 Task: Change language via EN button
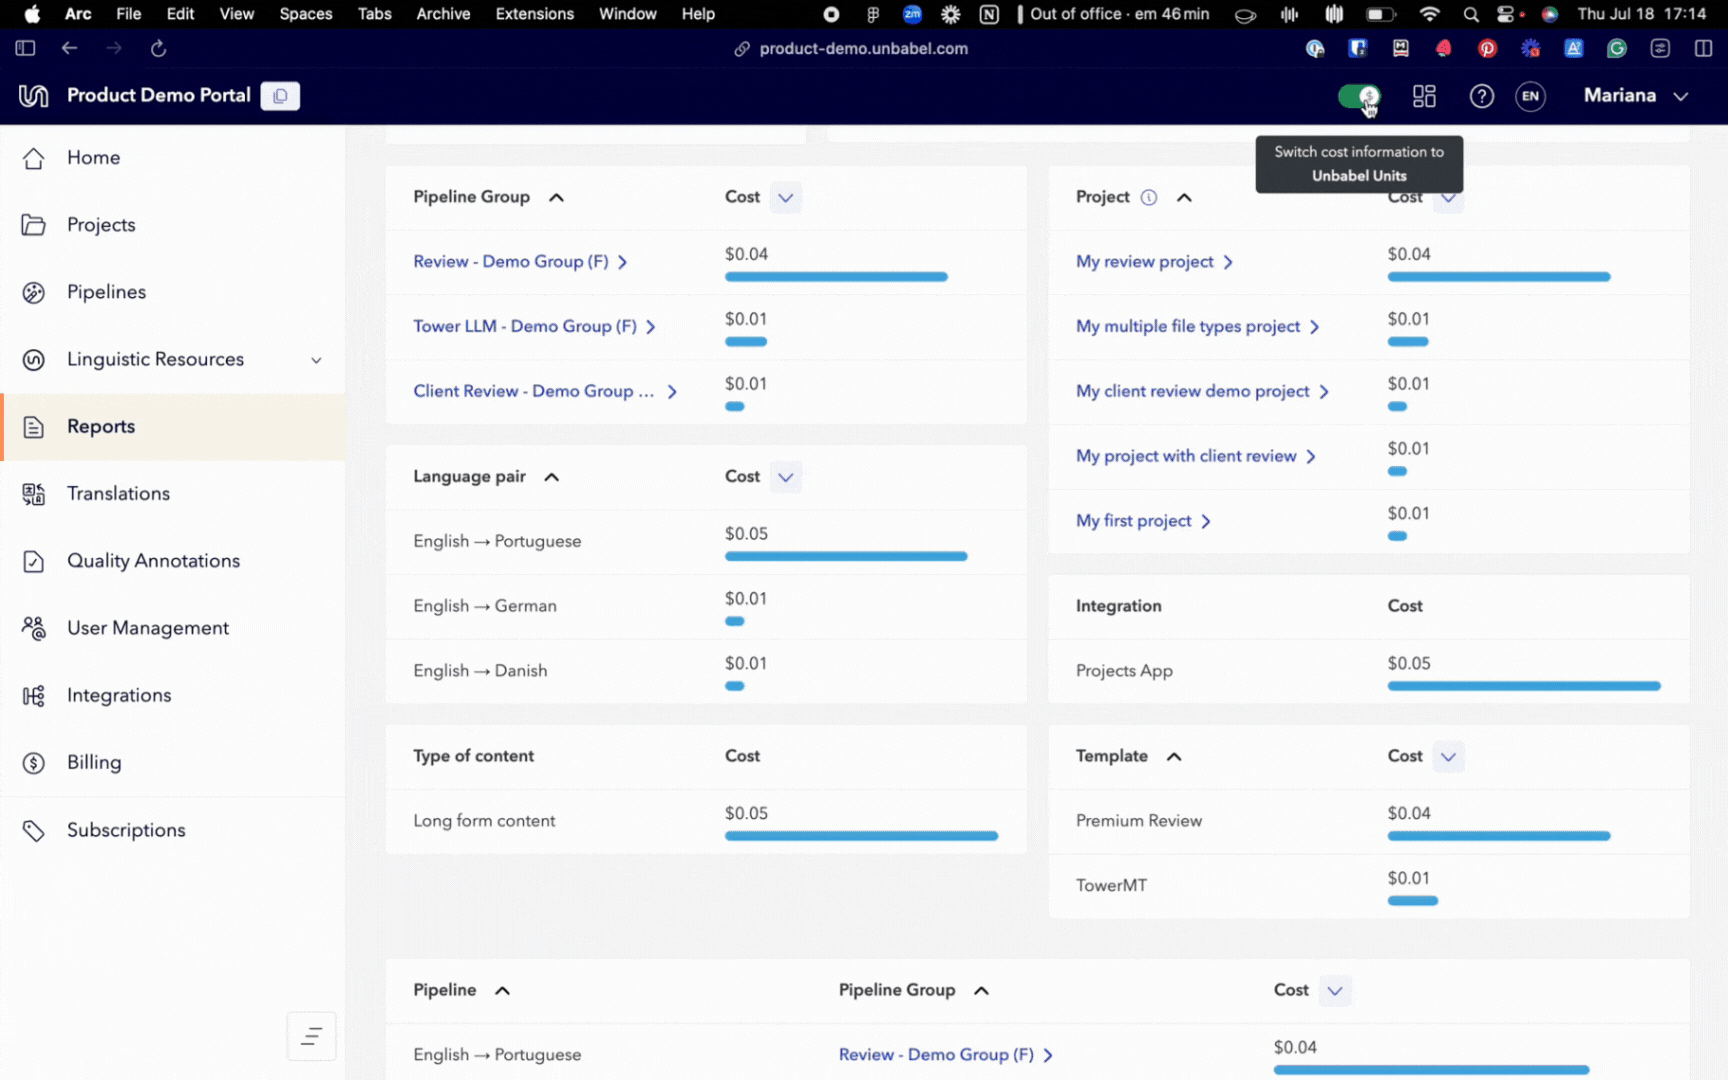point(1530,96)
